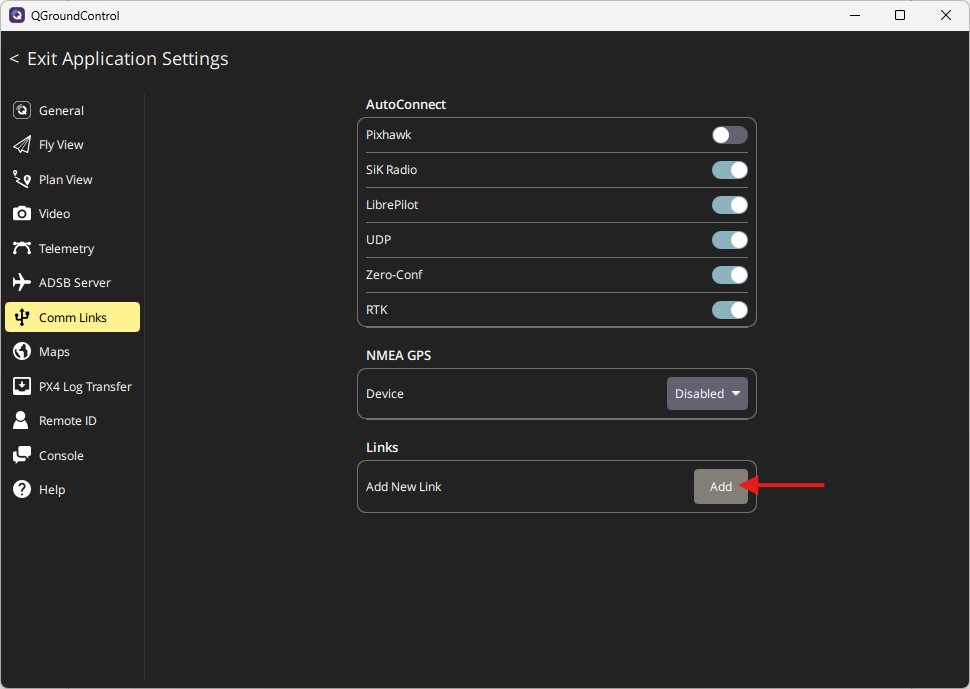Viewport: 970px width, 689px height.
Task: Switch off Zero-Conf AutoConnect toggle
Action: pos(729,275)
